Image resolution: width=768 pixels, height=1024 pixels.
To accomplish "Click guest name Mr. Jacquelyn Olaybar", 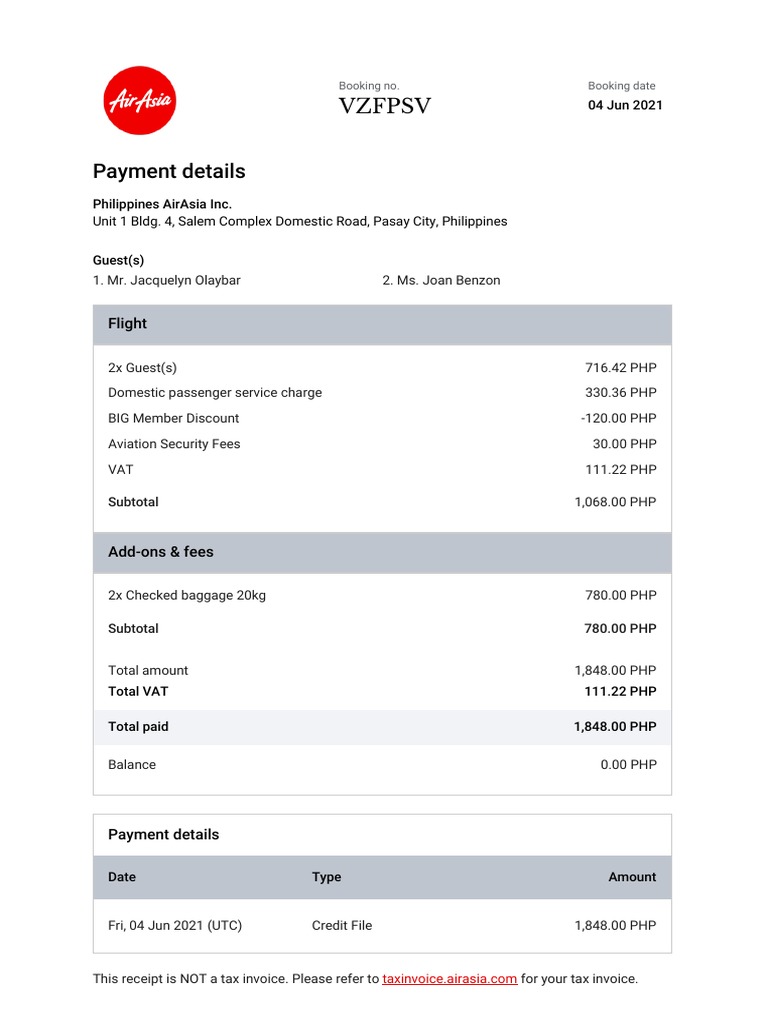I will (x=167, y=280).
